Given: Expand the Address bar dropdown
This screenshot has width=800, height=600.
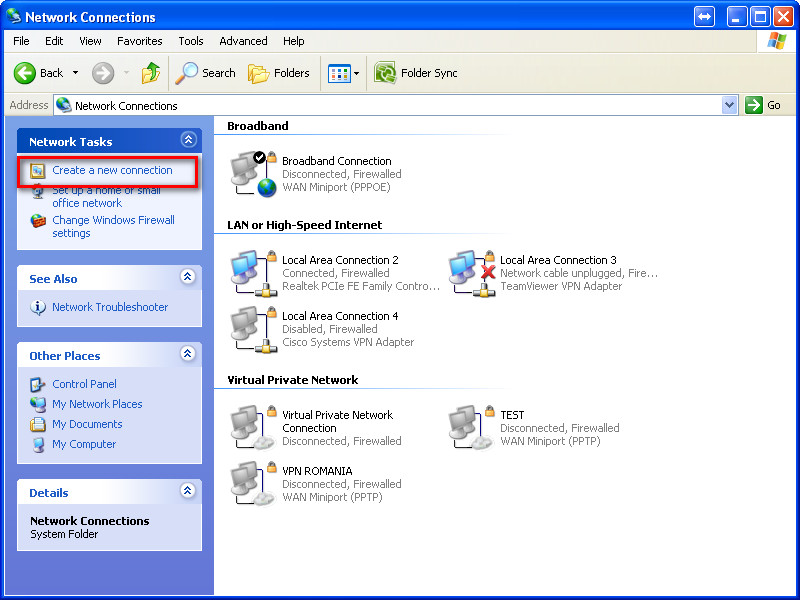Looking at the screenshot, I should click(x=730, y=105).
